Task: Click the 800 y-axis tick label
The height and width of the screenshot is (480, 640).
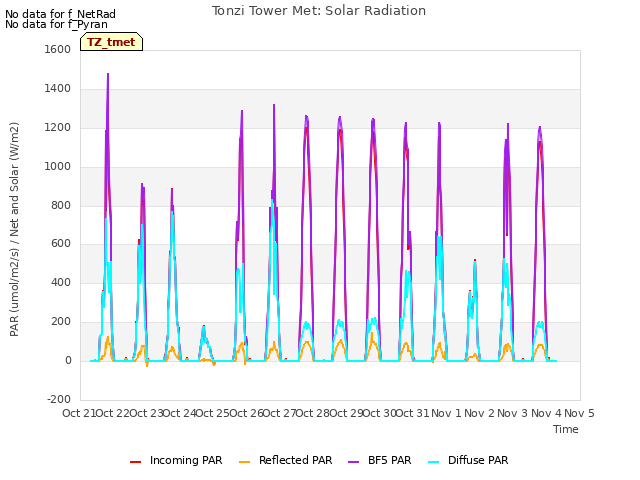Action: (61, 205)
